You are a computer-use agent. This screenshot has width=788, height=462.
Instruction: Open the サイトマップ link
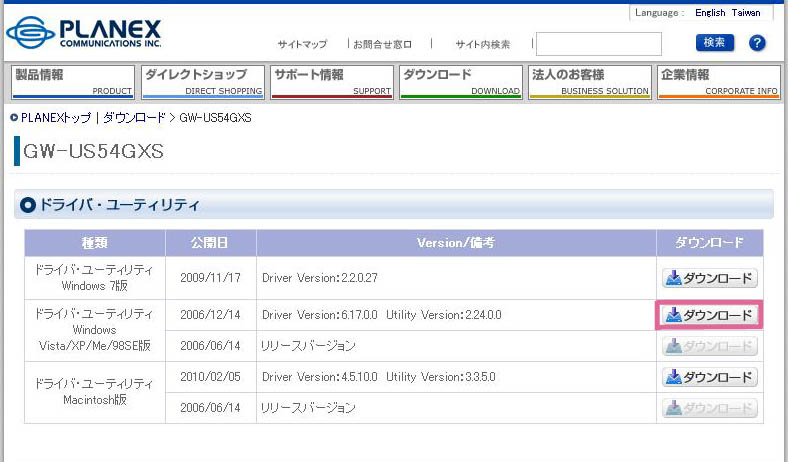tap(302, 44)
